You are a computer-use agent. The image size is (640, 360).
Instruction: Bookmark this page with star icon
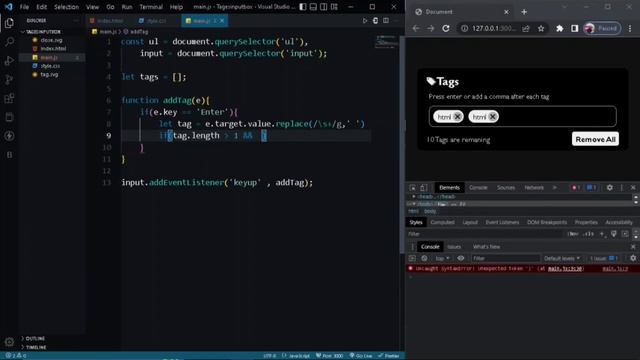(541, 28)
